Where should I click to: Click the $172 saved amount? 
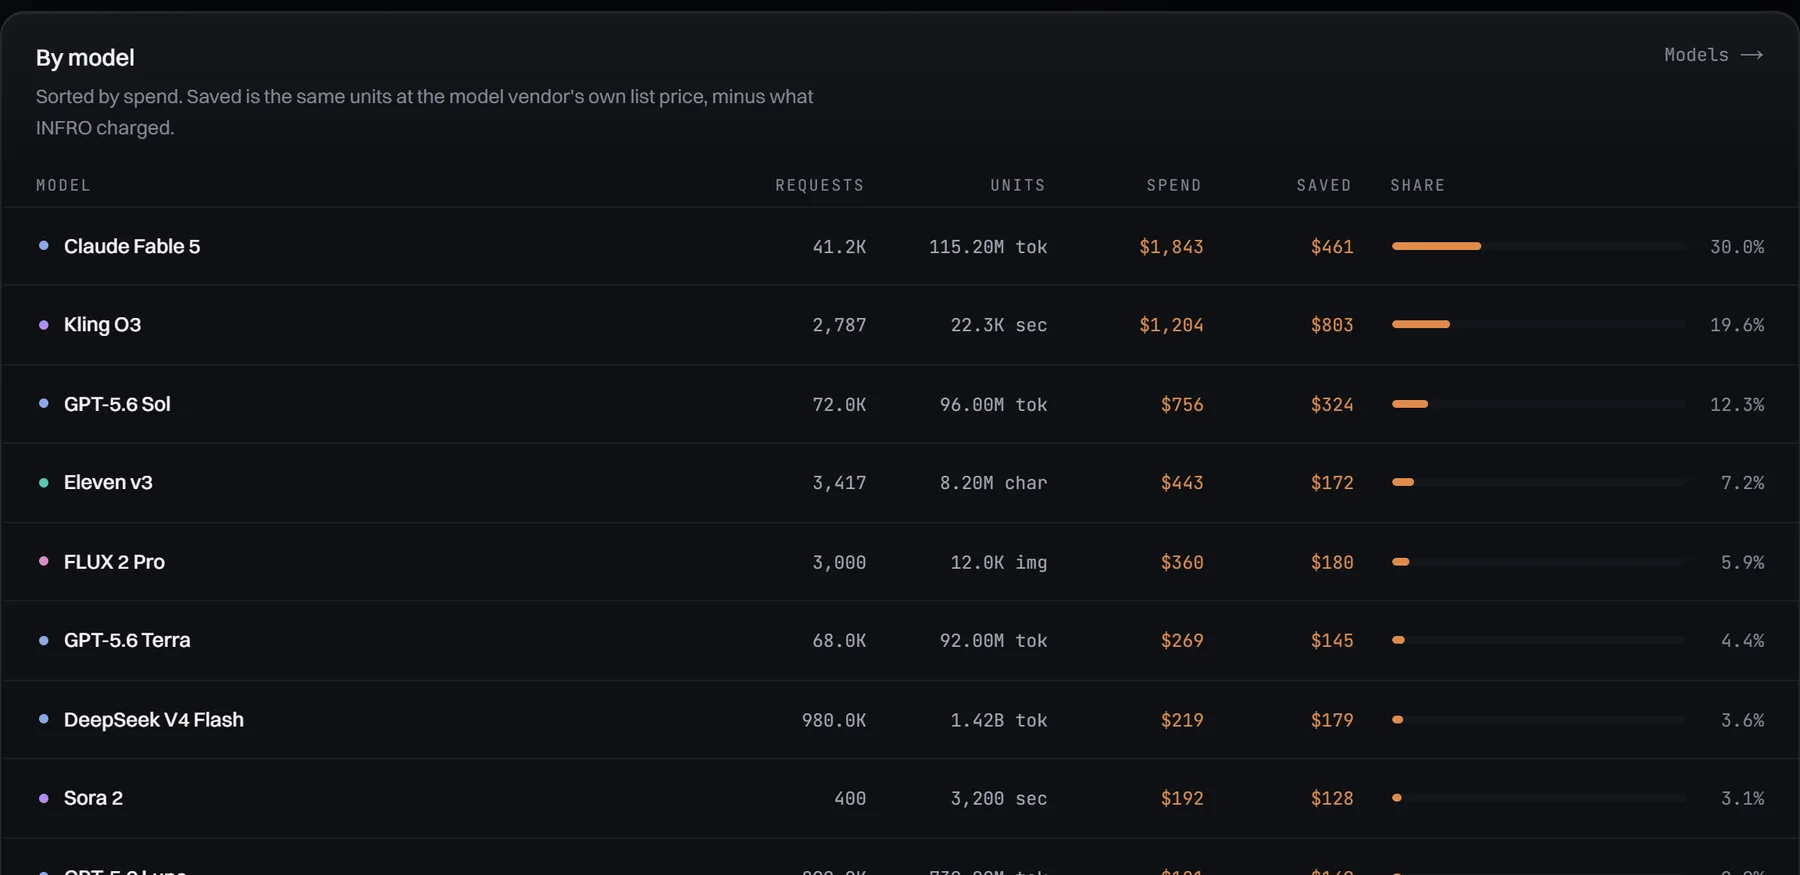pyautogui.click(x=1332, y=483)
